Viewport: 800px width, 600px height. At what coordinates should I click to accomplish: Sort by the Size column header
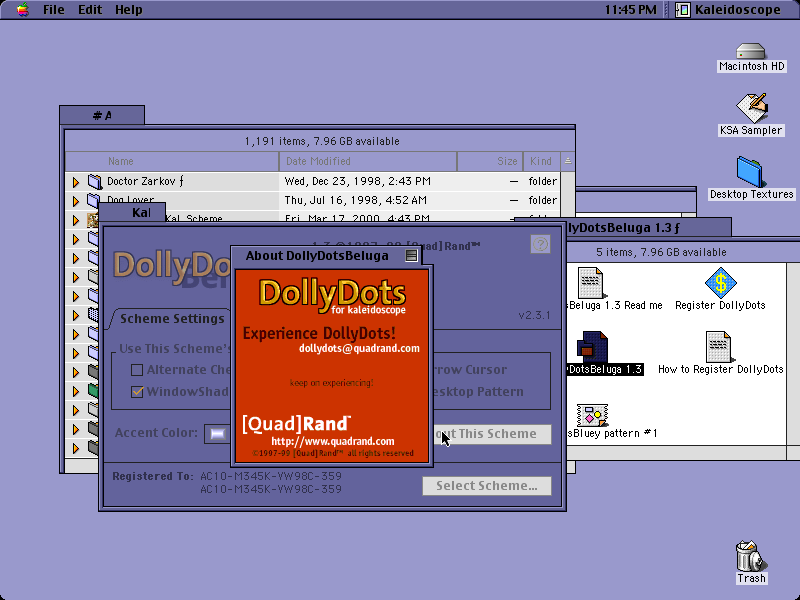pos(490,161)
